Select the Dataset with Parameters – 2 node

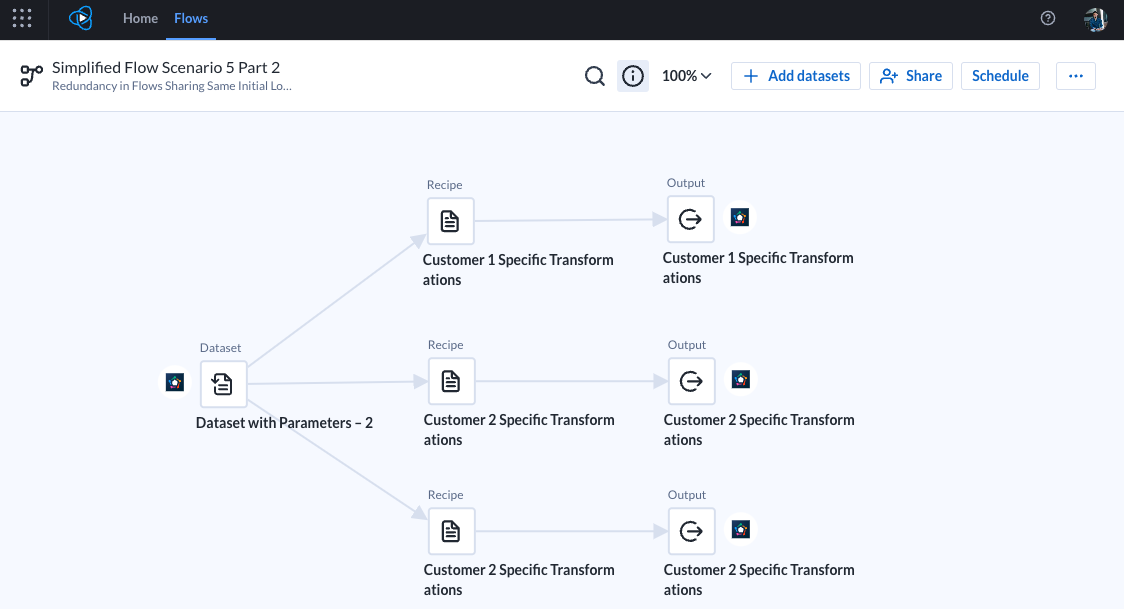pyautogui.click(x=223, y=383)
